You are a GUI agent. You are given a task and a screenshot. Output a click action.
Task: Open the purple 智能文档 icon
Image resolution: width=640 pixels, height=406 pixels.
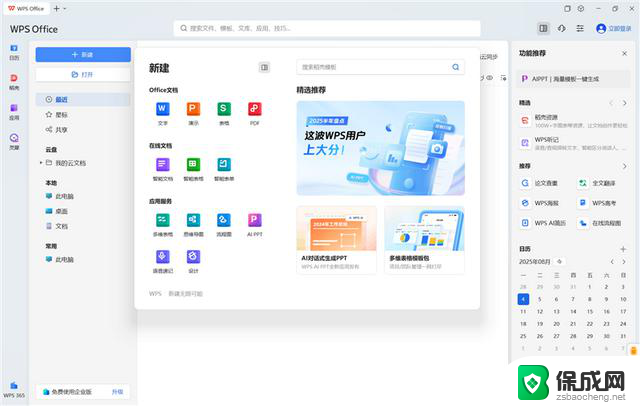pyautogui.click(x=162, y=164)
